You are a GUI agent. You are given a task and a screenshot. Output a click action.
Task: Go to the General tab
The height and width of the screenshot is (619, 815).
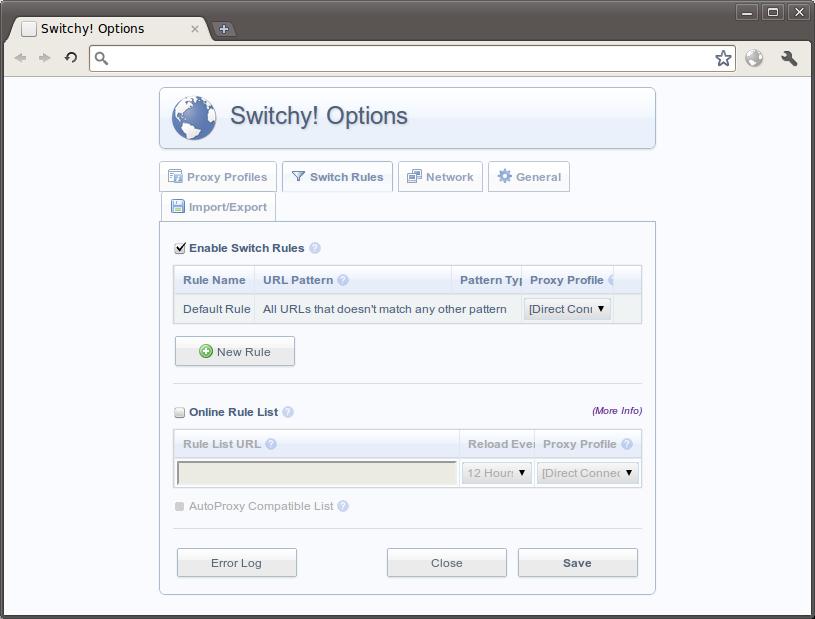pyautogui.click(x=529, y=177)
